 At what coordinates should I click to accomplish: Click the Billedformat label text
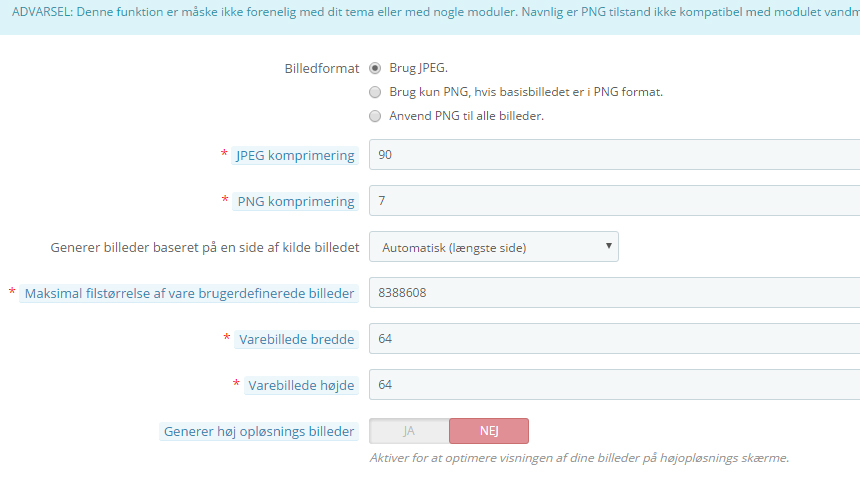[321, 69]
